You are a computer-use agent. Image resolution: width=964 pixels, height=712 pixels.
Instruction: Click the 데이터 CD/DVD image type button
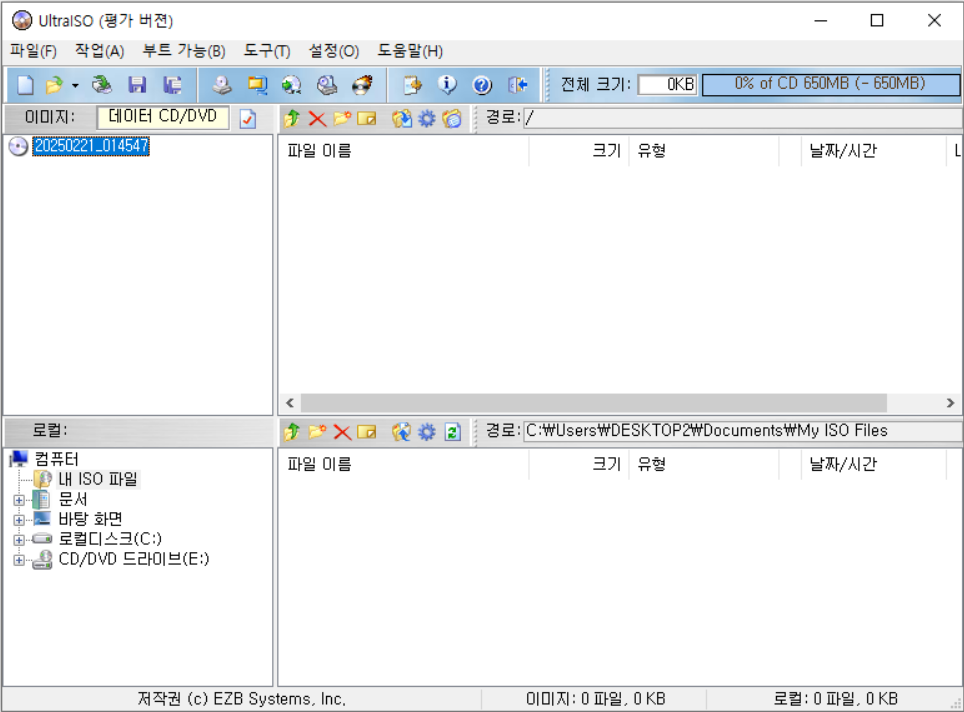(x=163, y=117)
